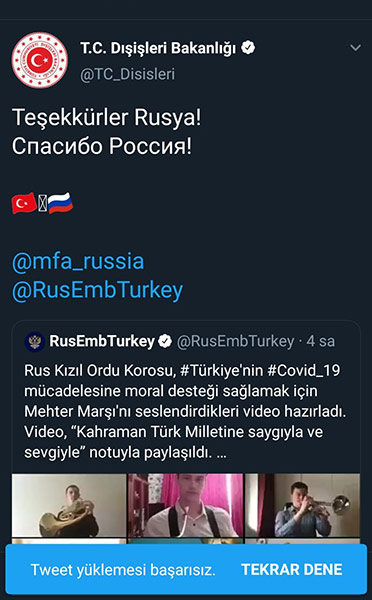Viewport: 372px width, 600px height.
Task: Tap the RusEmbTurkey name in quoted tweet
Action: click(x=102, y=341)
